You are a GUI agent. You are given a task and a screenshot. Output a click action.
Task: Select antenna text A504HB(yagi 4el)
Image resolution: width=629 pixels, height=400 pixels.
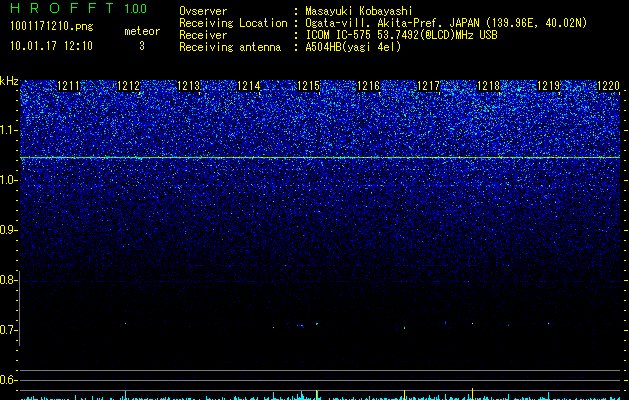pos(353,47)
